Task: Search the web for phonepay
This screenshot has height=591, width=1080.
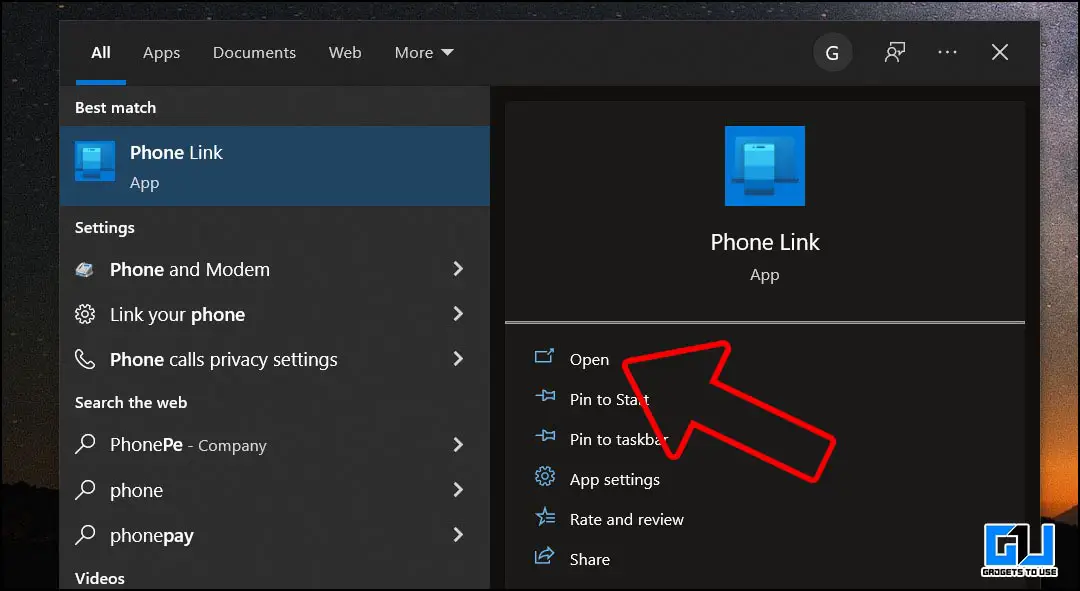Action: tap(274, 535)
